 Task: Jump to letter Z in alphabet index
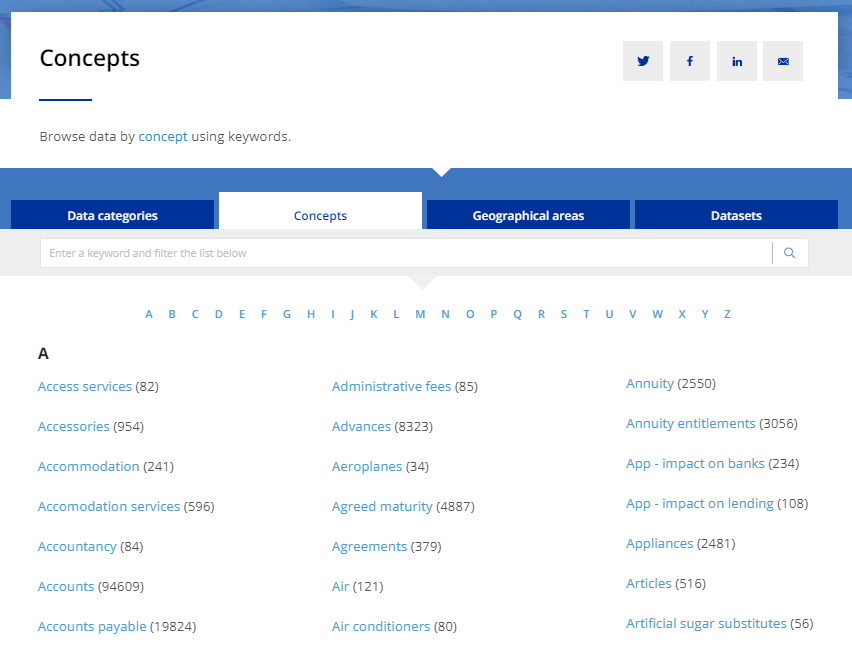727,314
